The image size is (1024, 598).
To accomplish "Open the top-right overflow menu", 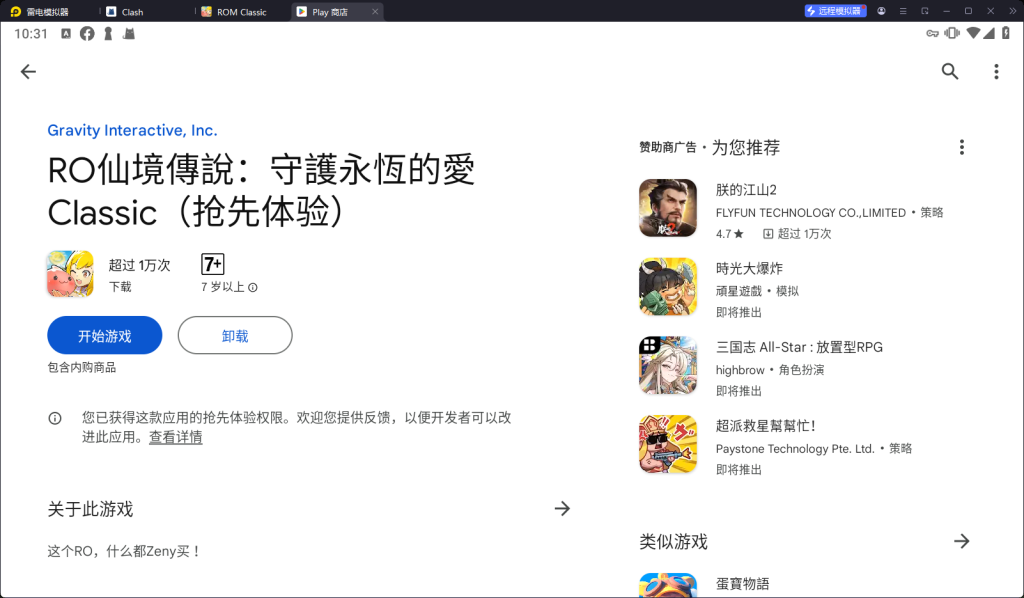I will [996, 72].
